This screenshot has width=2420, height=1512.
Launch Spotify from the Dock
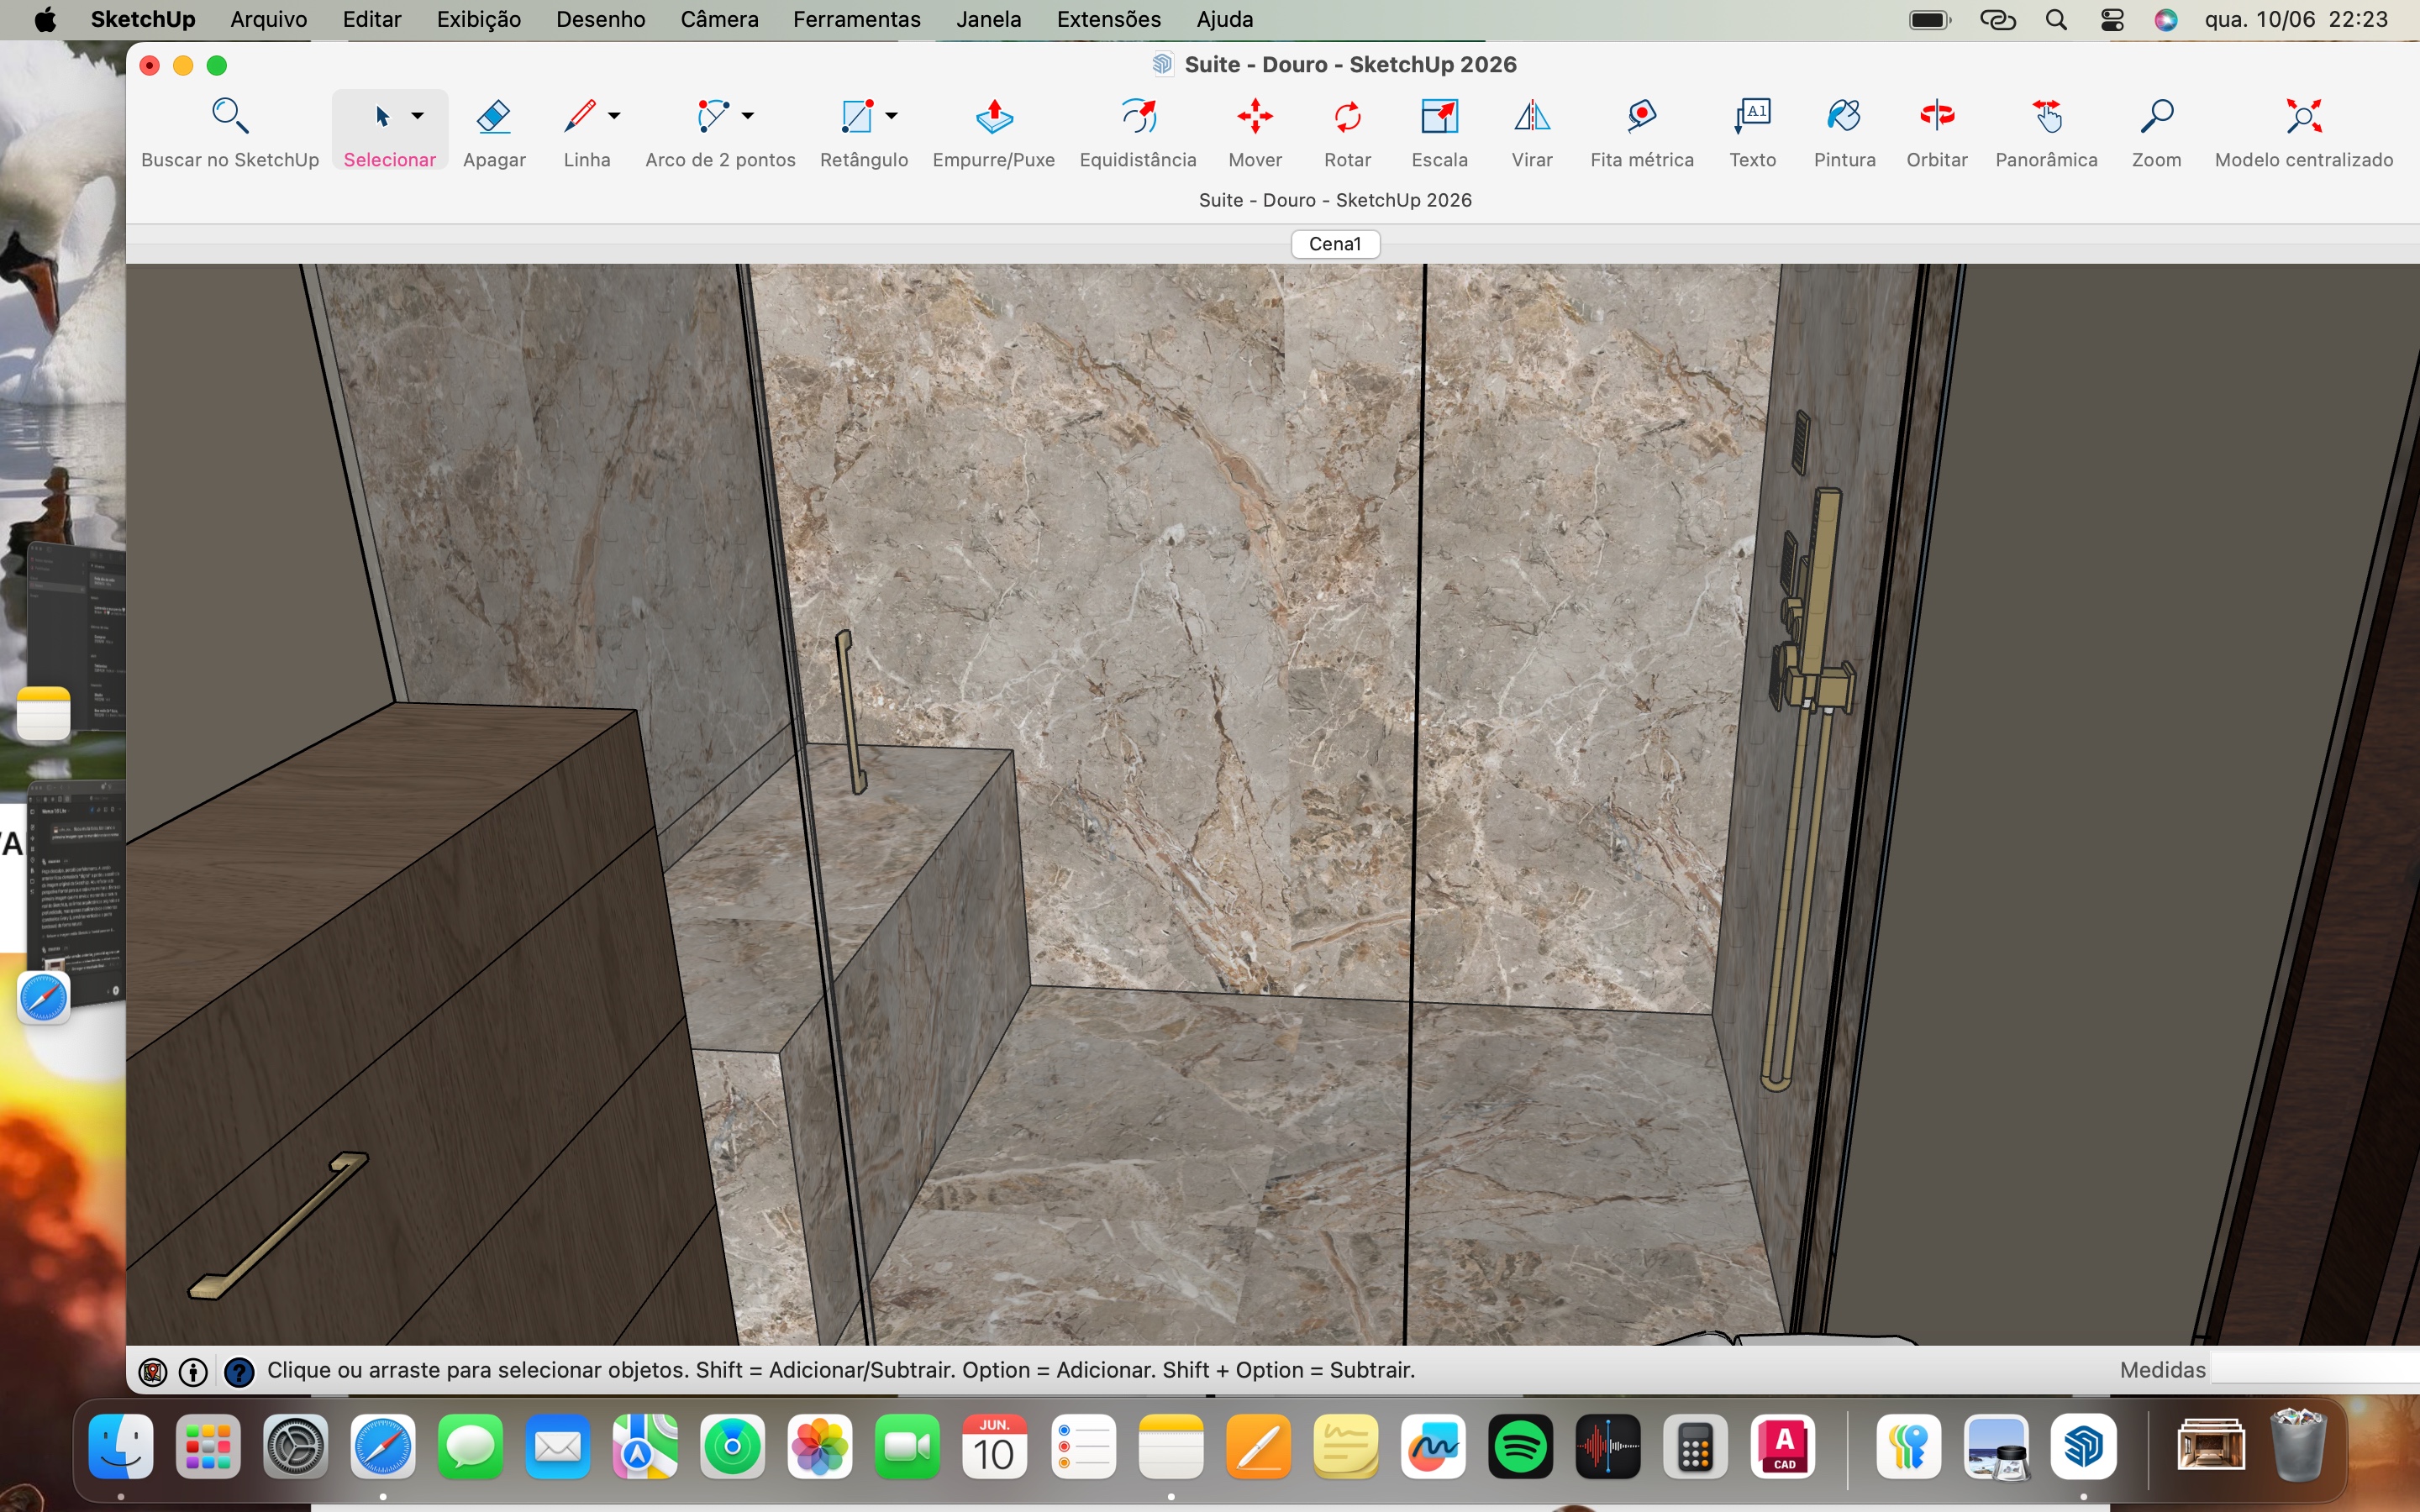(1520, 1447)
